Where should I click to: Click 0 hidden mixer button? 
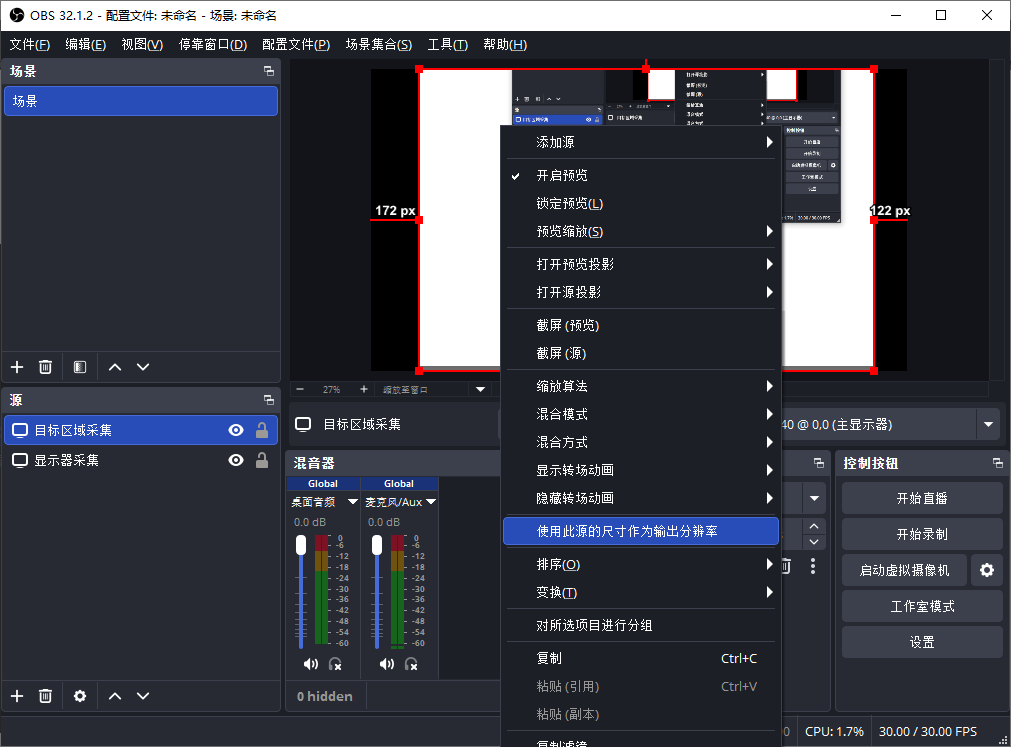pos(325,696)
